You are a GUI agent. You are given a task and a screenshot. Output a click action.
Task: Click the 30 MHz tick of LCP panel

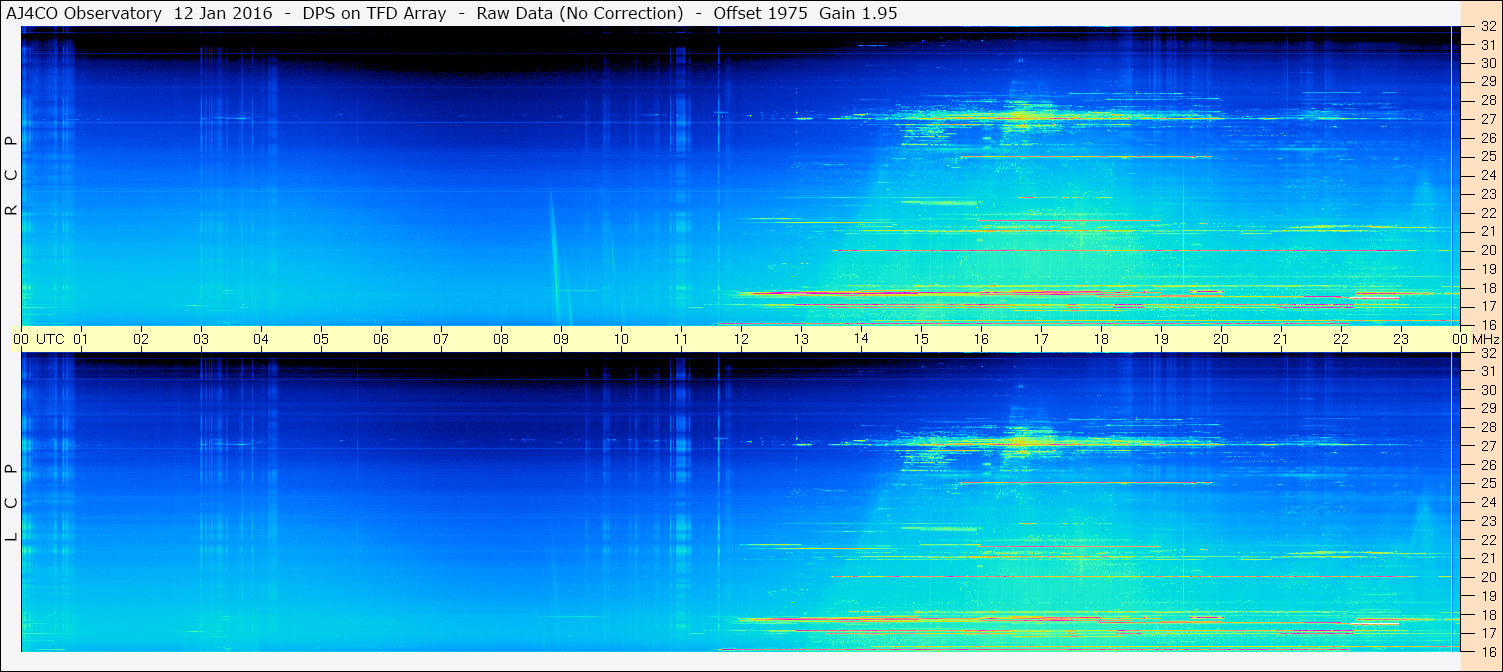[1487, 390]
